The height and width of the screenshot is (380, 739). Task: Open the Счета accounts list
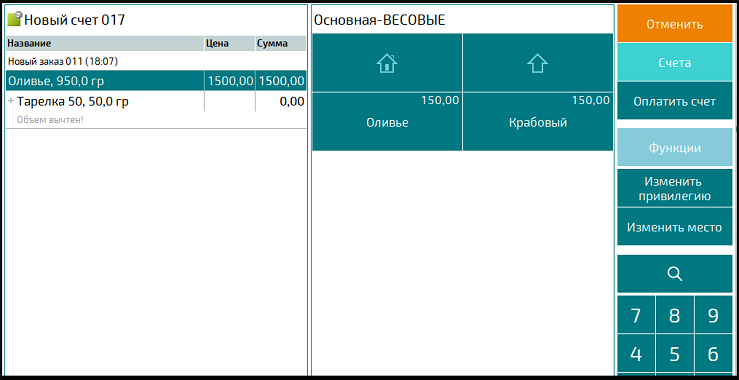(675, 62)
